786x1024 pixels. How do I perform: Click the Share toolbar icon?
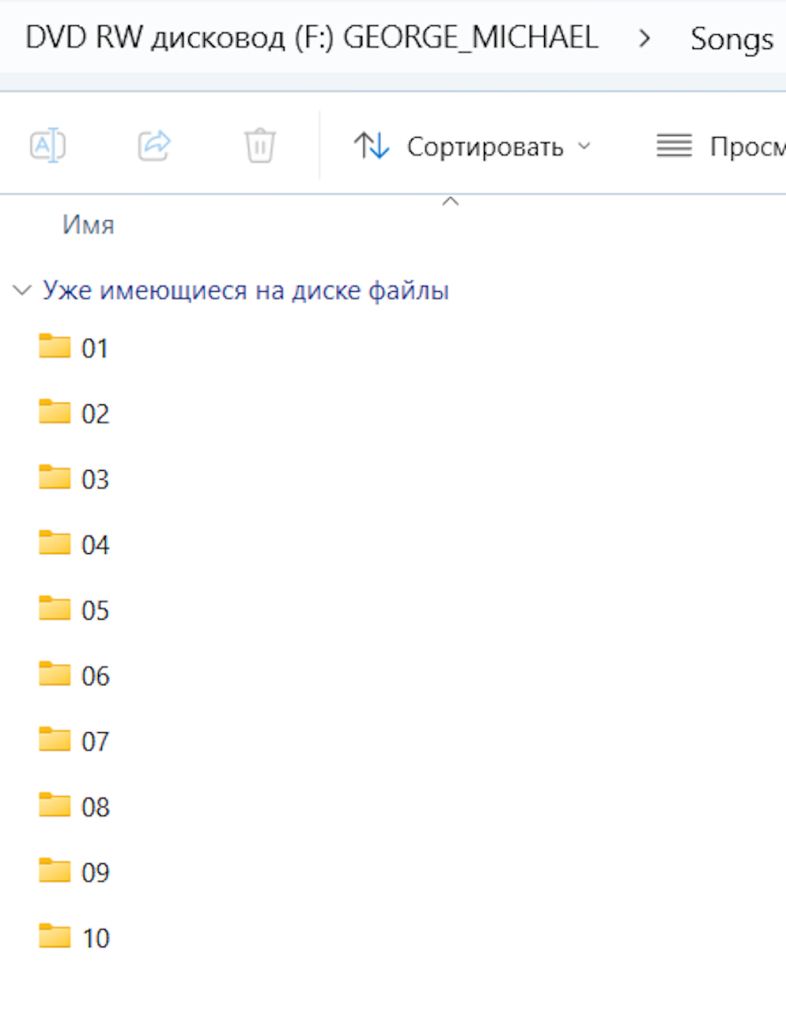tap(154, 145)
